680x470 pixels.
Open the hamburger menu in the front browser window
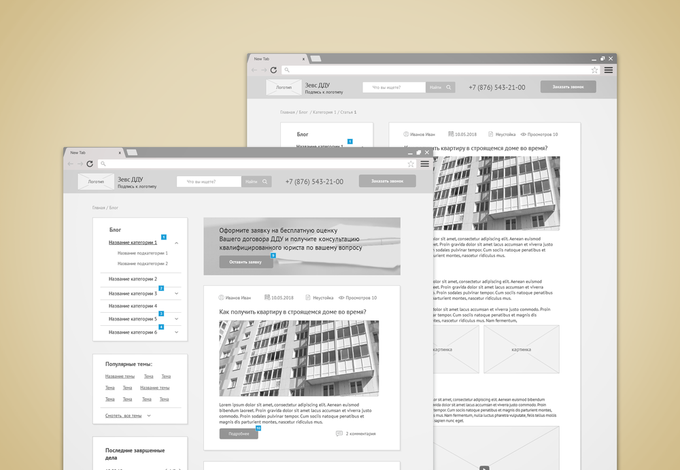click(x=425, y=164)
